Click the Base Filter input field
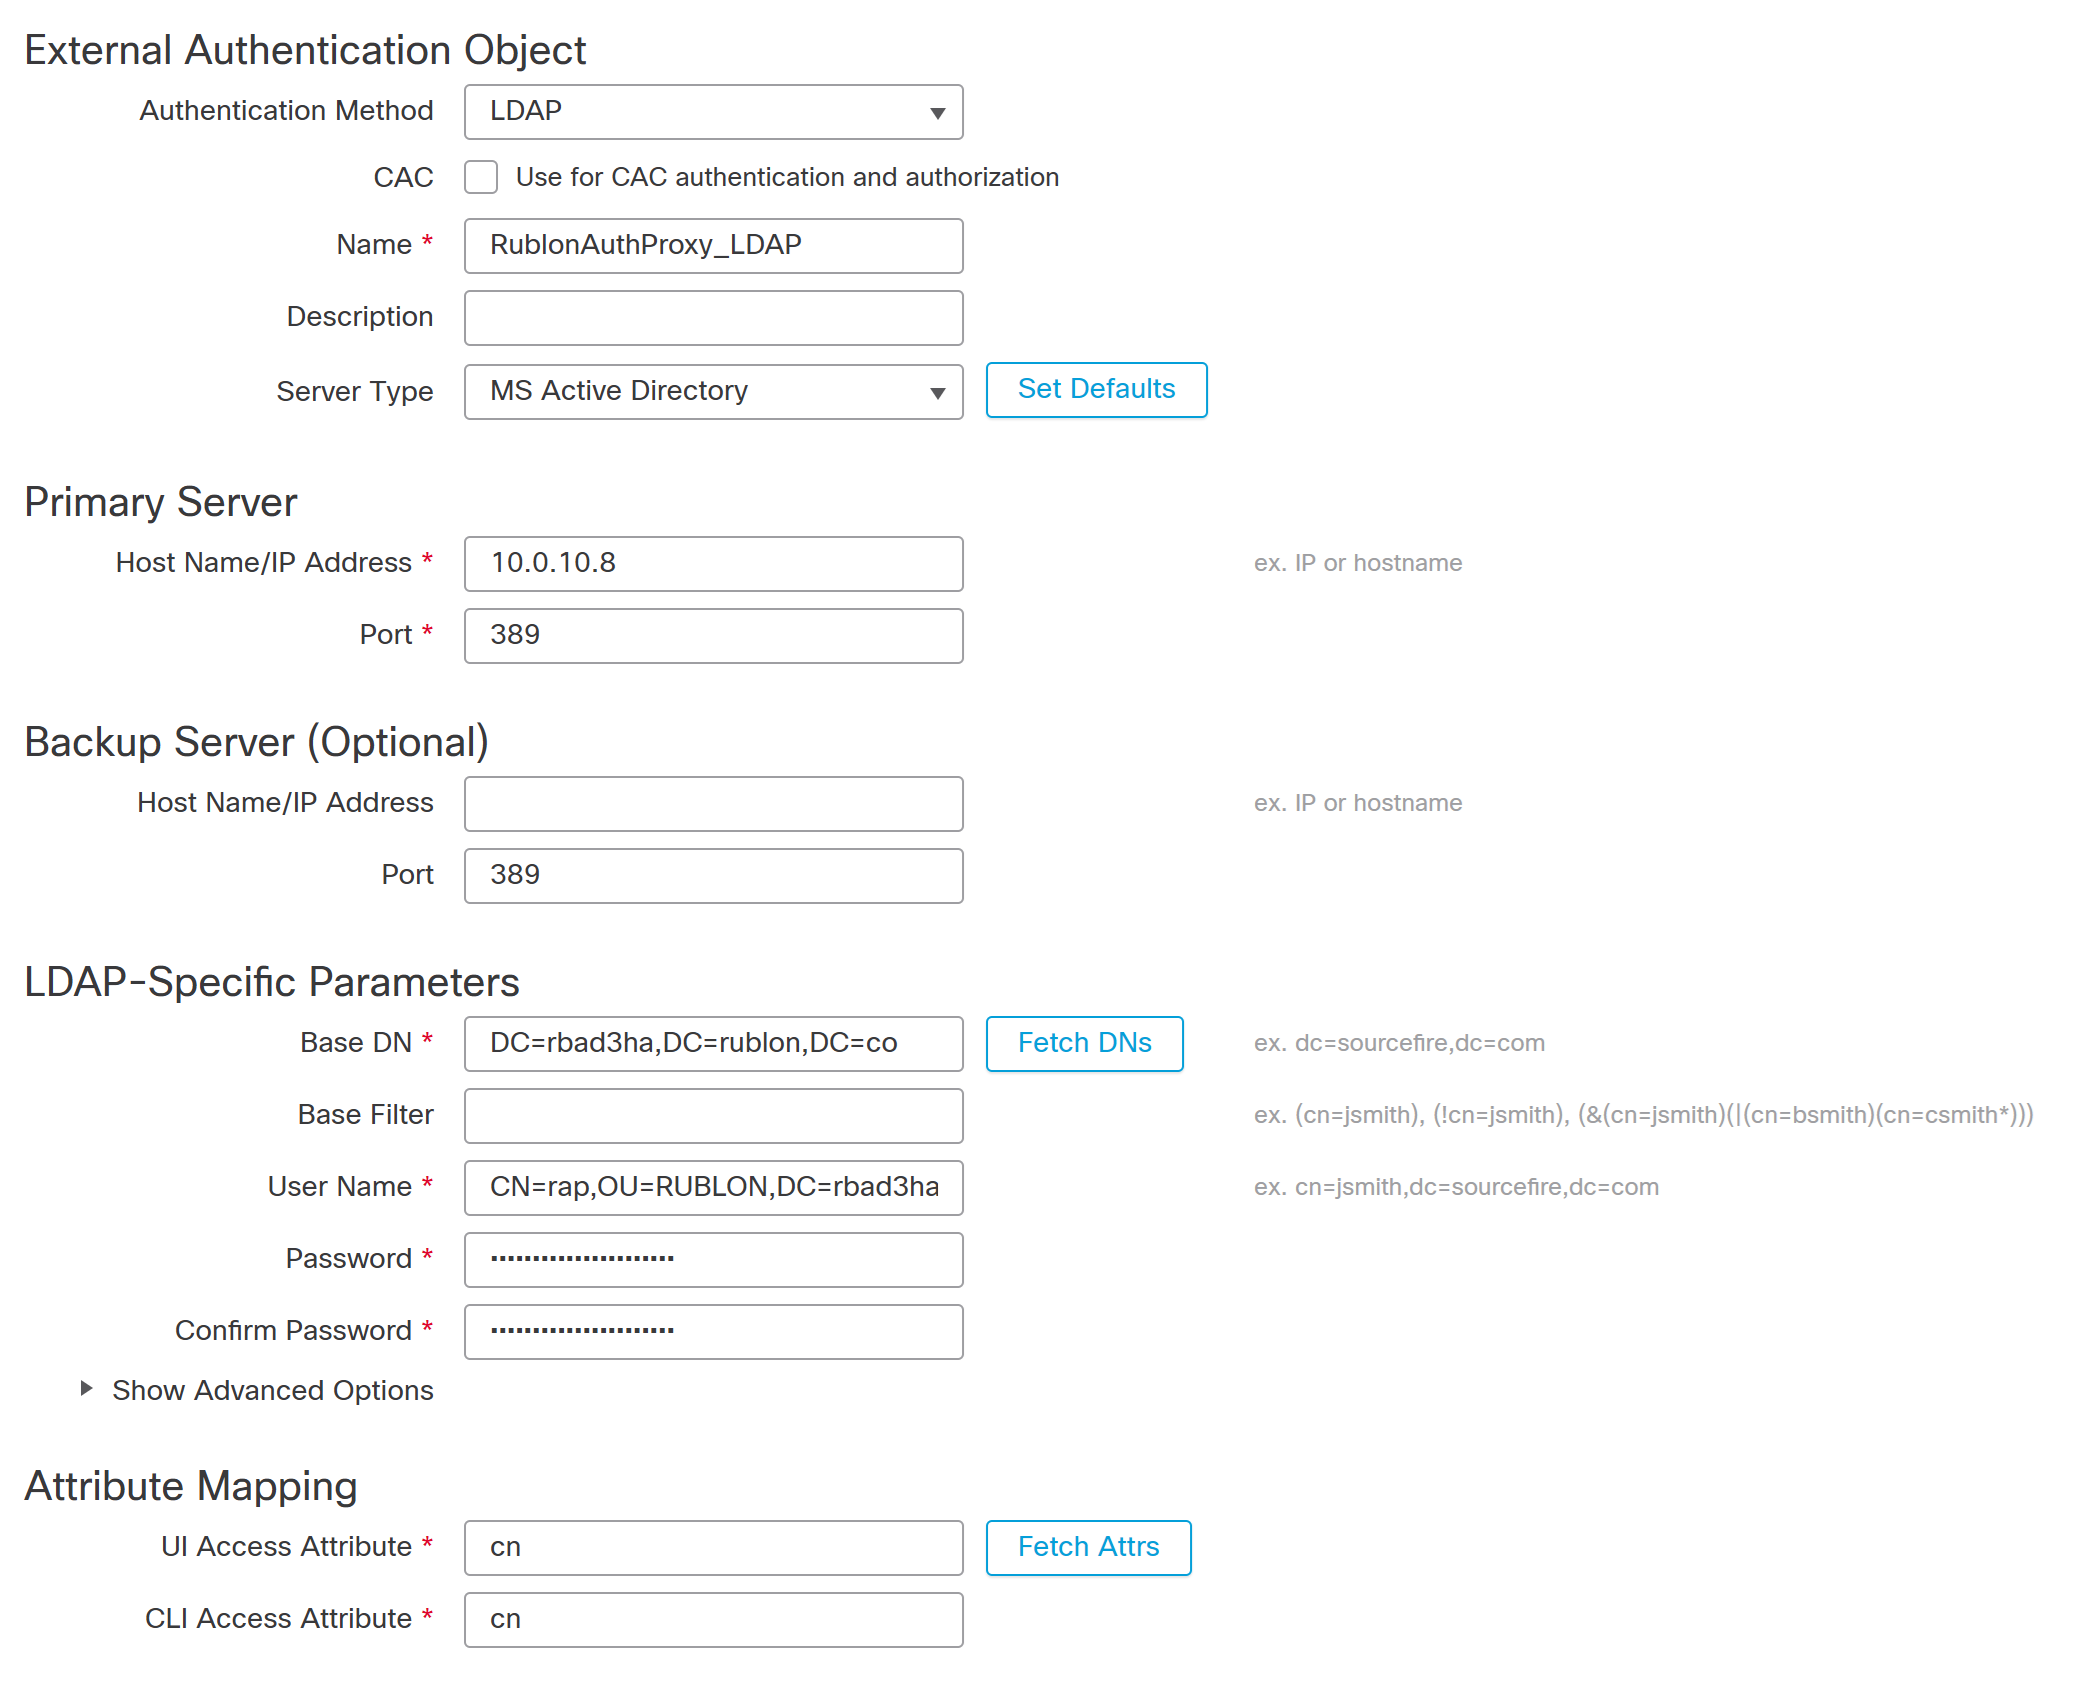The image size is (2095, 1684). (713, 1116)
